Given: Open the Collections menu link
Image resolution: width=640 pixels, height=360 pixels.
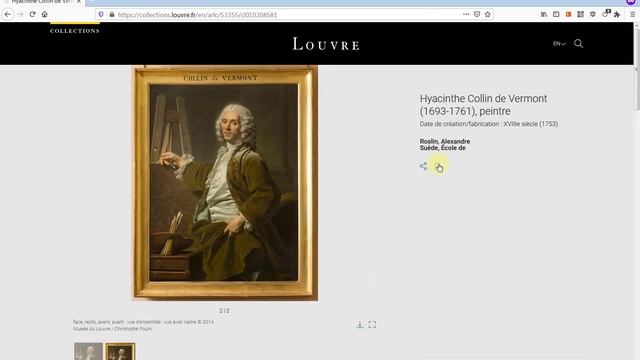Looking at the screenshot, I should 75,31.
